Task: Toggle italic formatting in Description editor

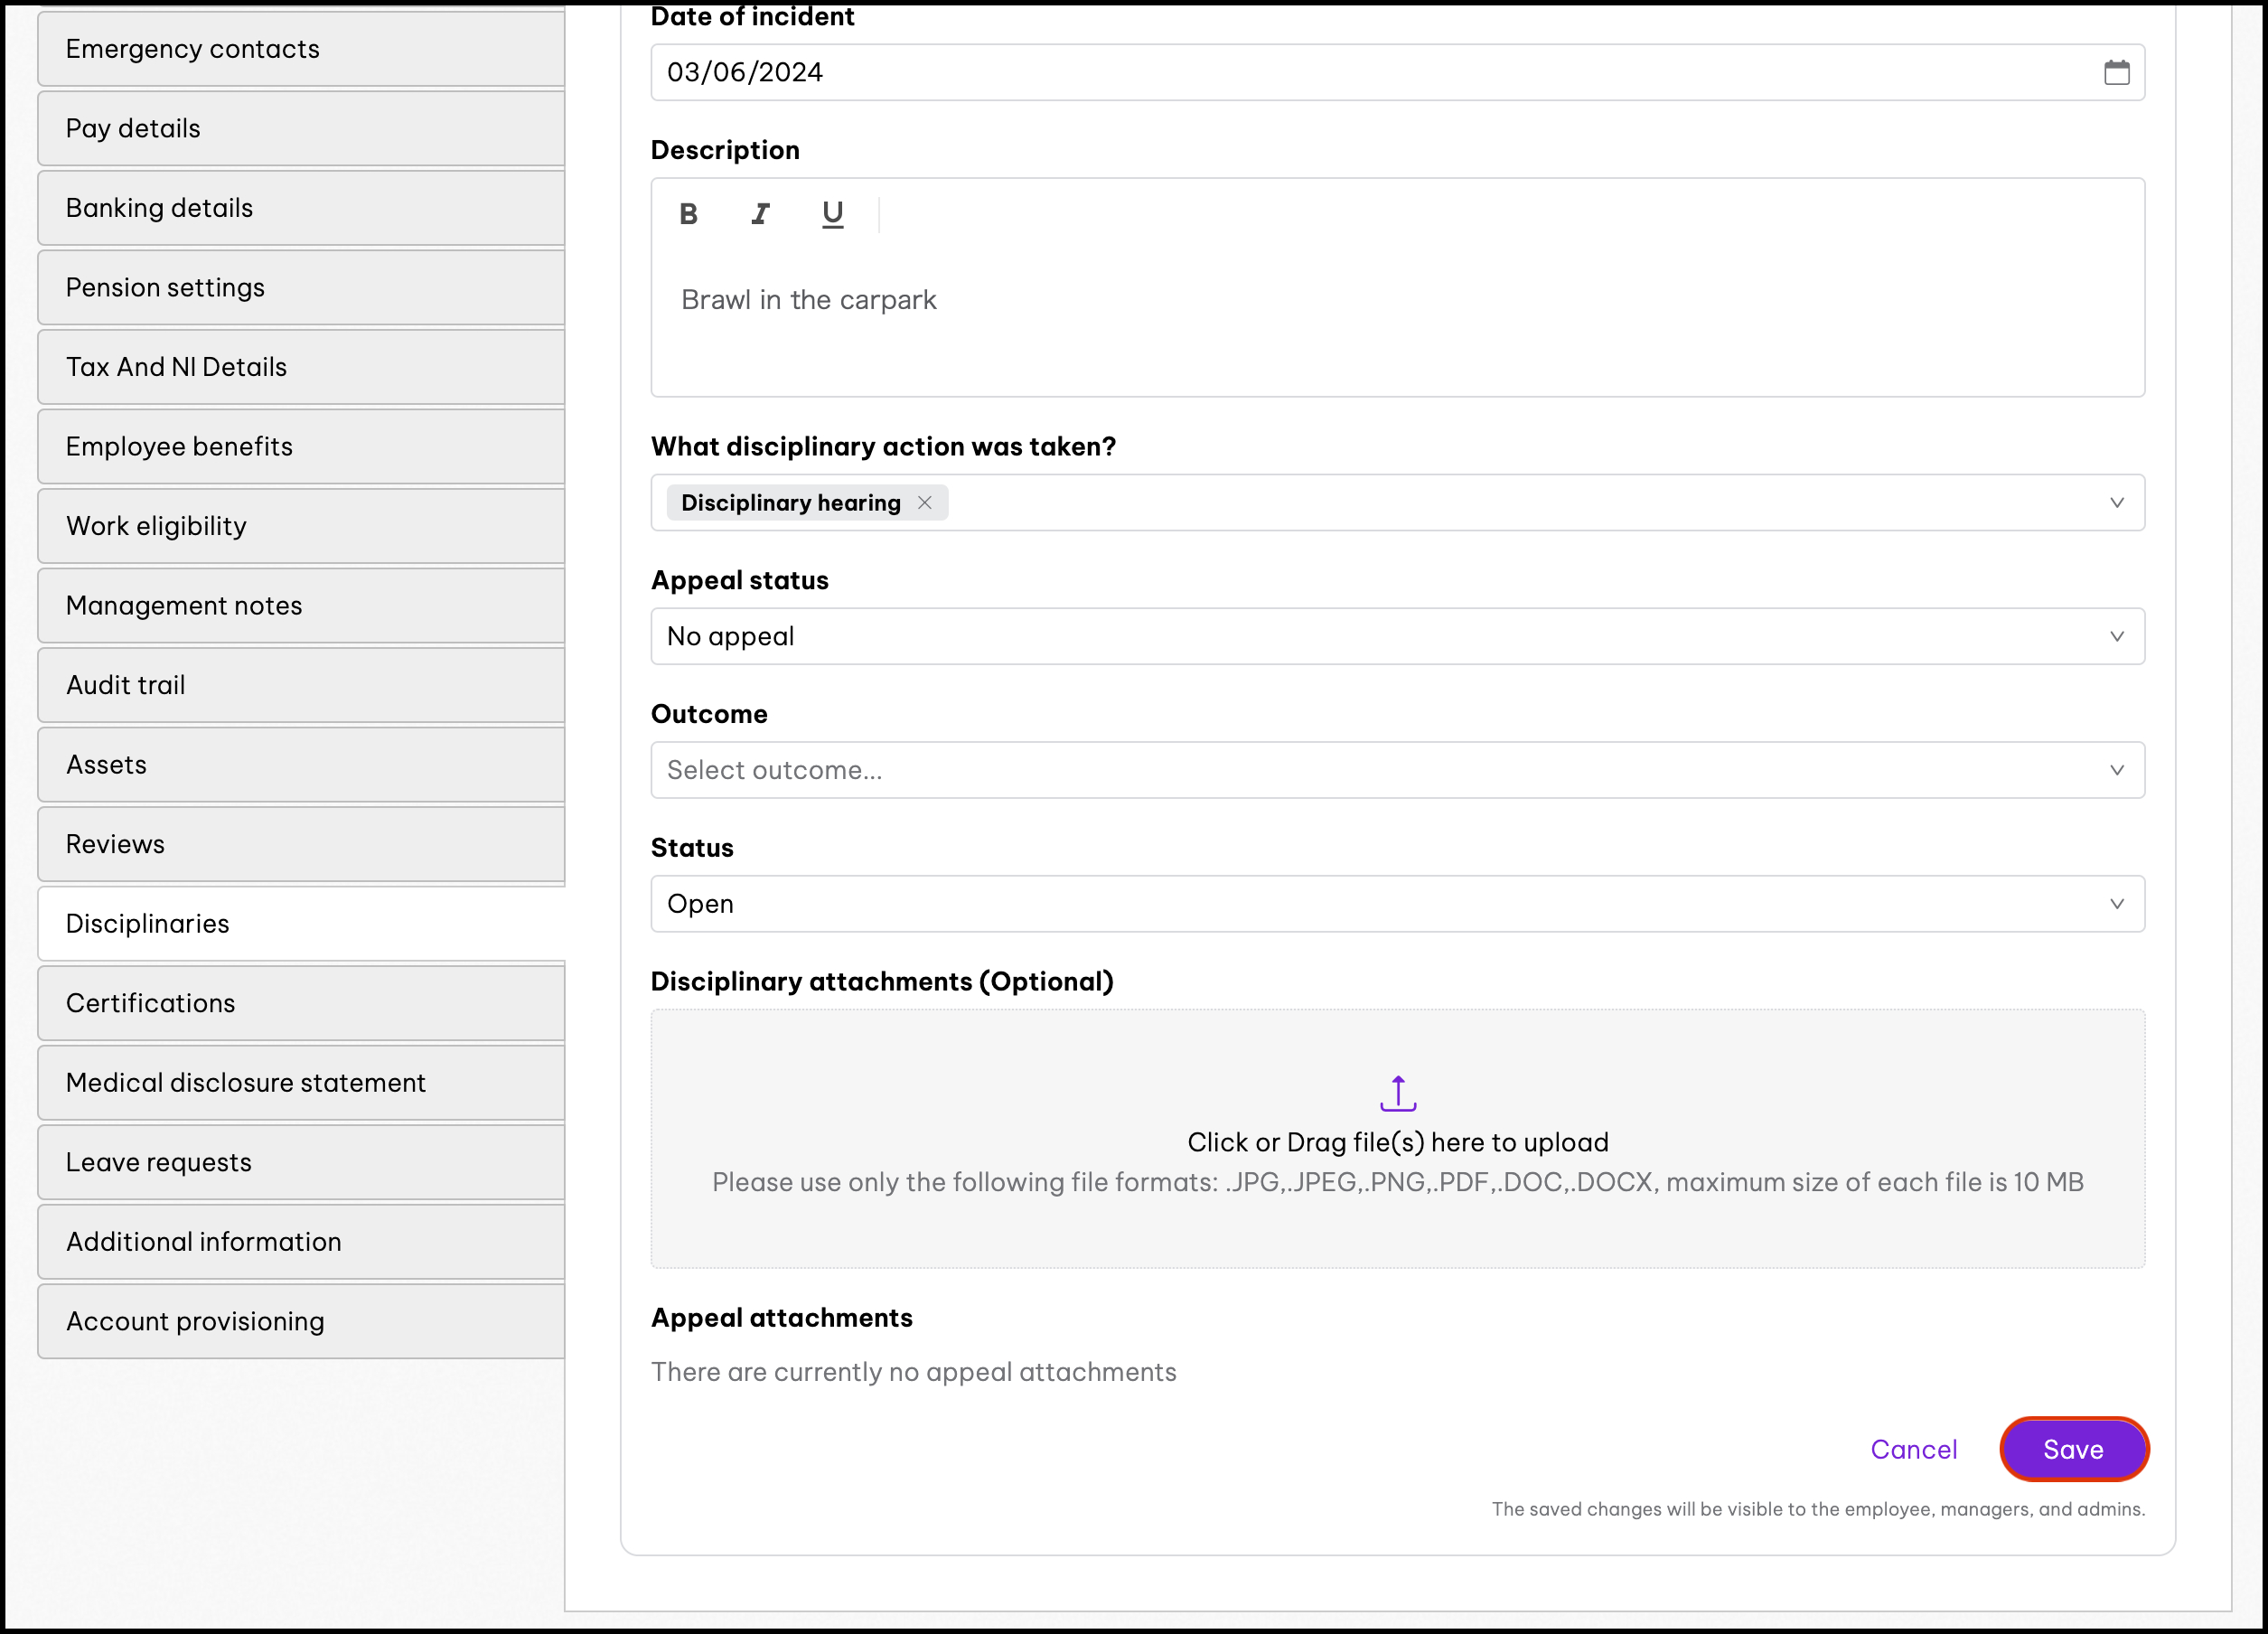Action: 760,214
